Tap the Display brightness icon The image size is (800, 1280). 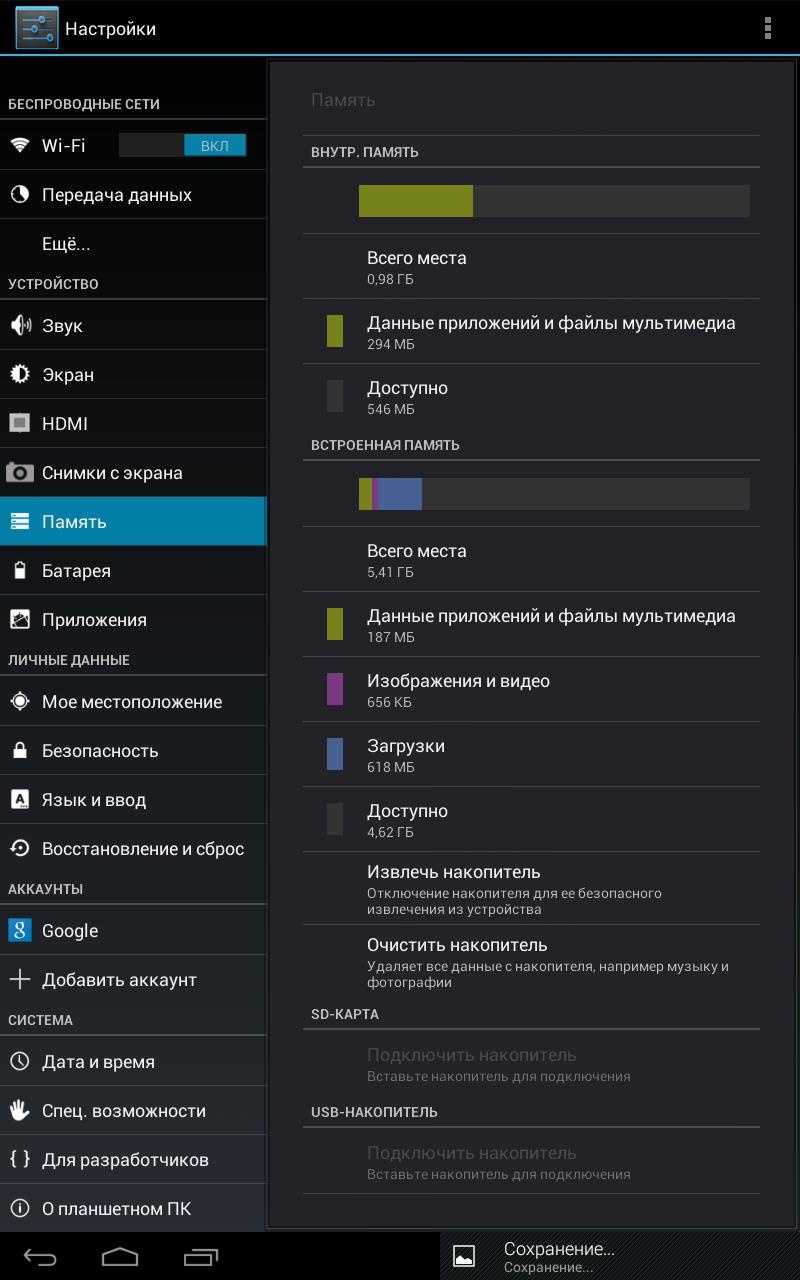click(x=20, y=375)
